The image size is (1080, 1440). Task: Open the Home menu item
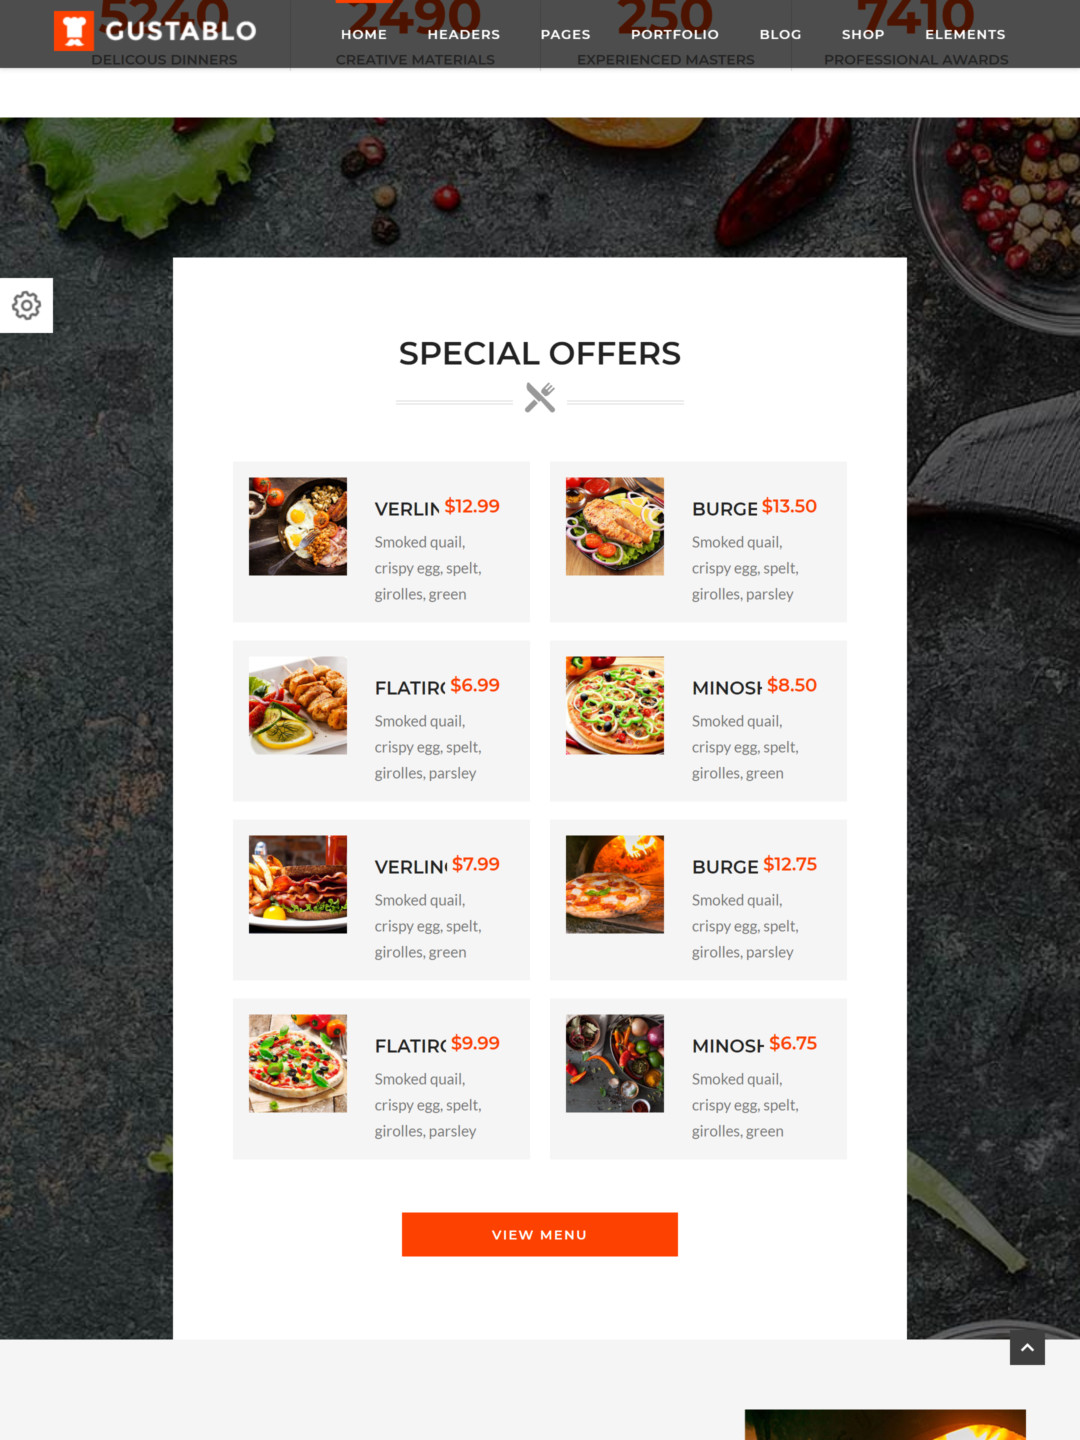tap(364, 34)
